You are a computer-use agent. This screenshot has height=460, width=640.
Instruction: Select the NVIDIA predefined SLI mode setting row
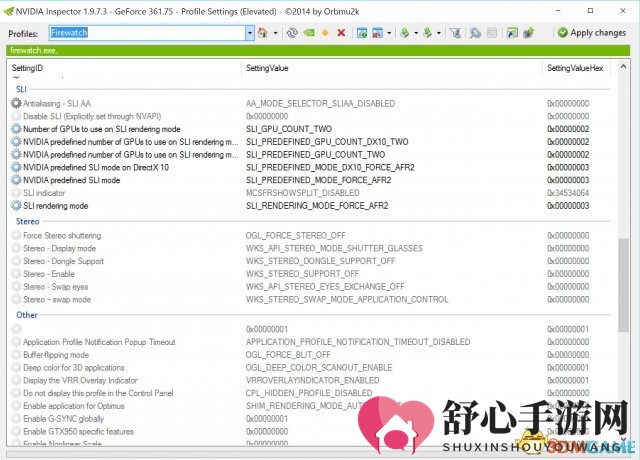click(x=71, y=180)
